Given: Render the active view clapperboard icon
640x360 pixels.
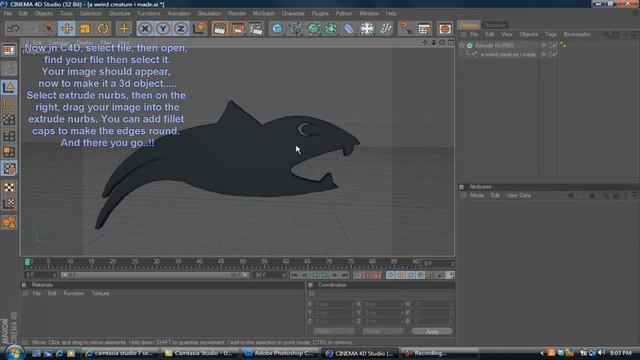Looking at the screenshot, I should [220, 29].
